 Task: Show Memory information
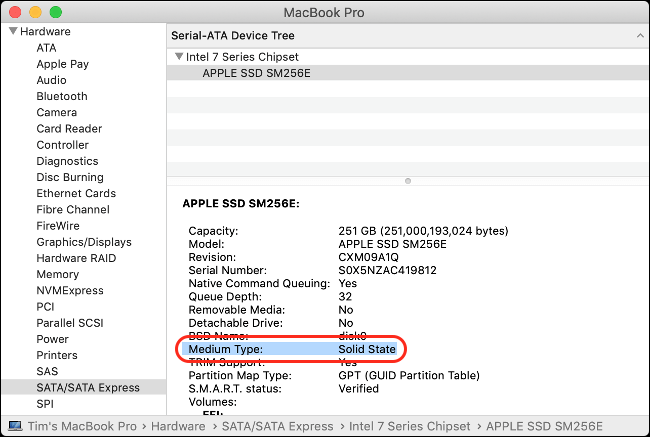pos(58,274)
